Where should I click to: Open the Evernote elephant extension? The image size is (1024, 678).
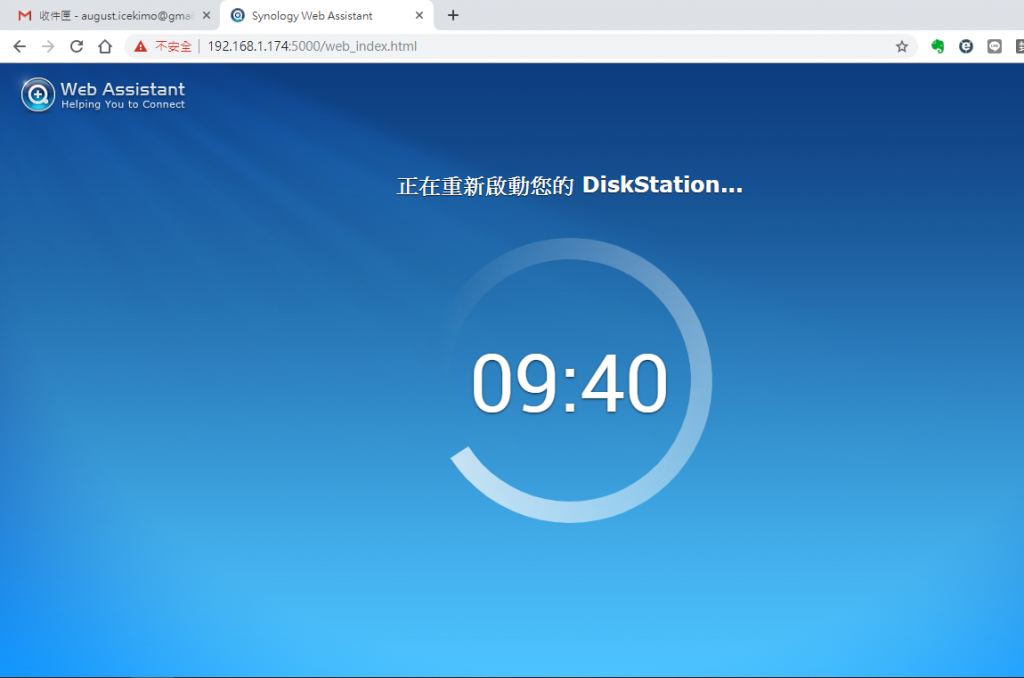938,46
